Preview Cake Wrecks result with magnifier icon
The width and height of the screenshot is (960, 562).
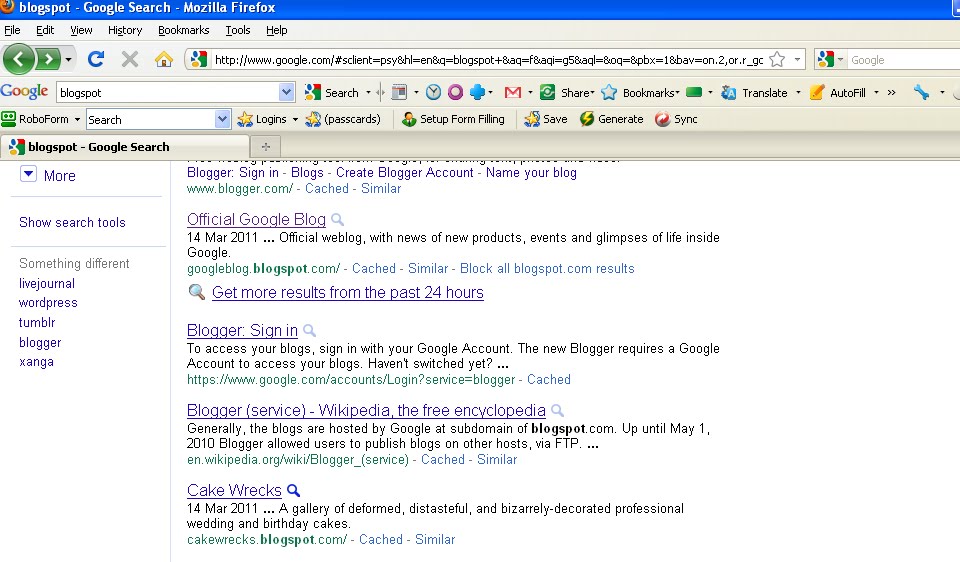click(294, 490)
